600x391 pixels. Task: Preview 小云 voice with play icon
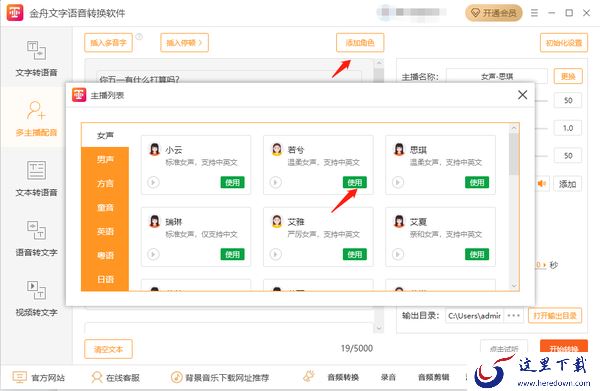[153, 182]
